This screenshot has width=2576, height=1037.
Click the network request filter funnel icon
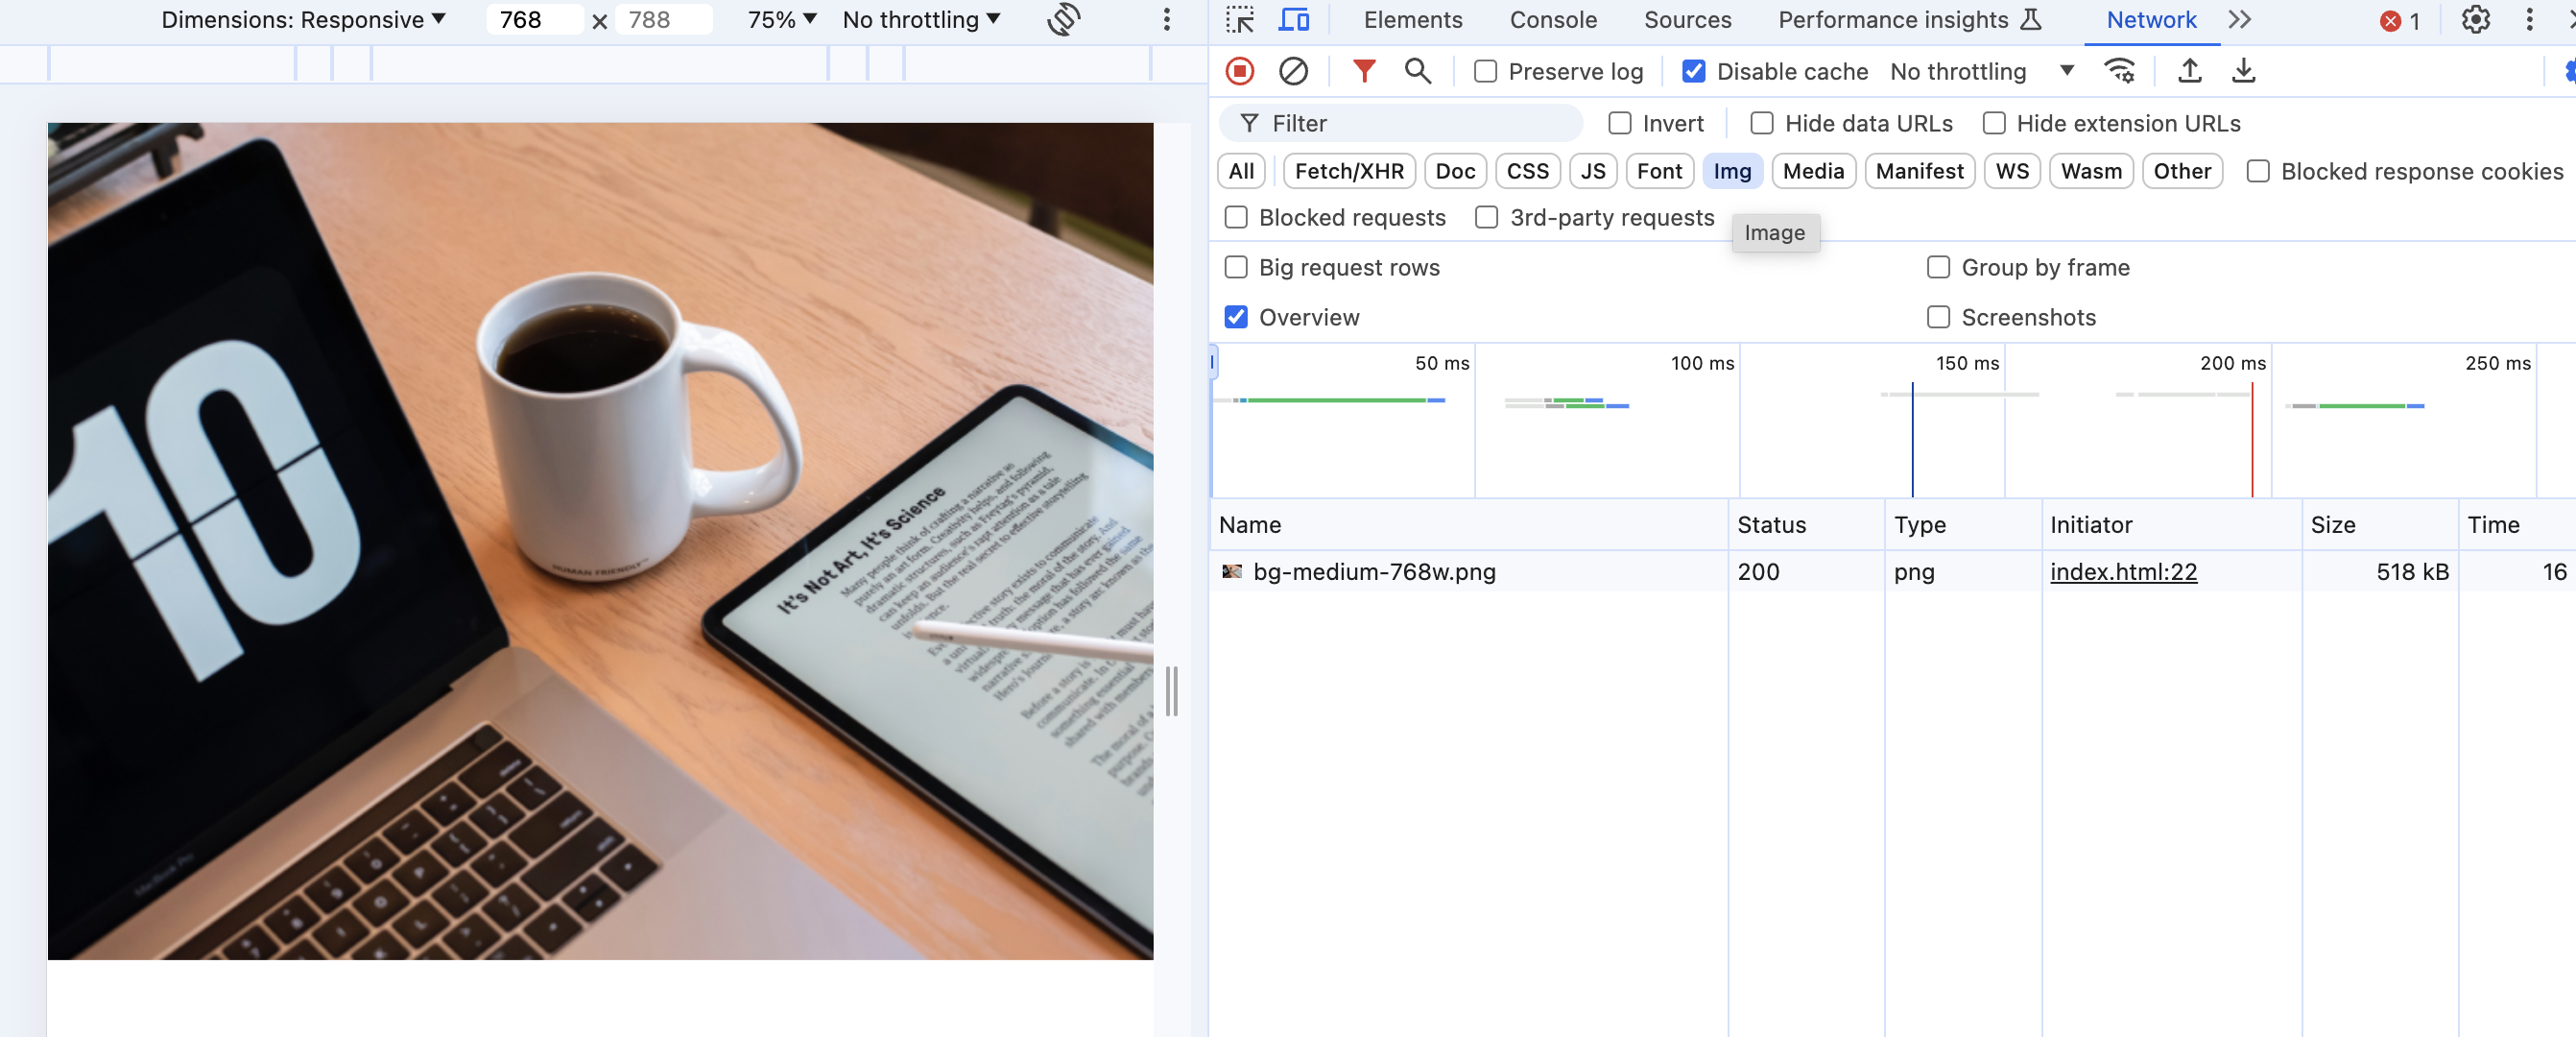(1364, 71)
